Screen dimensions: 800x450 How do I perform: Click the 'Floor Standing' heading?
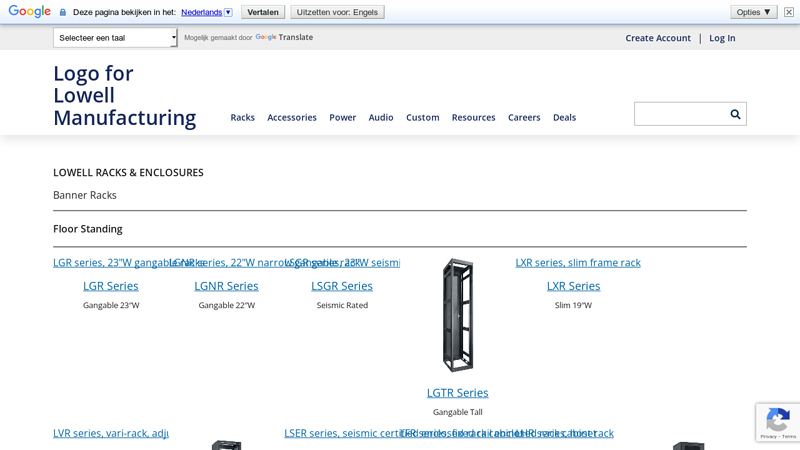[88, 229]
